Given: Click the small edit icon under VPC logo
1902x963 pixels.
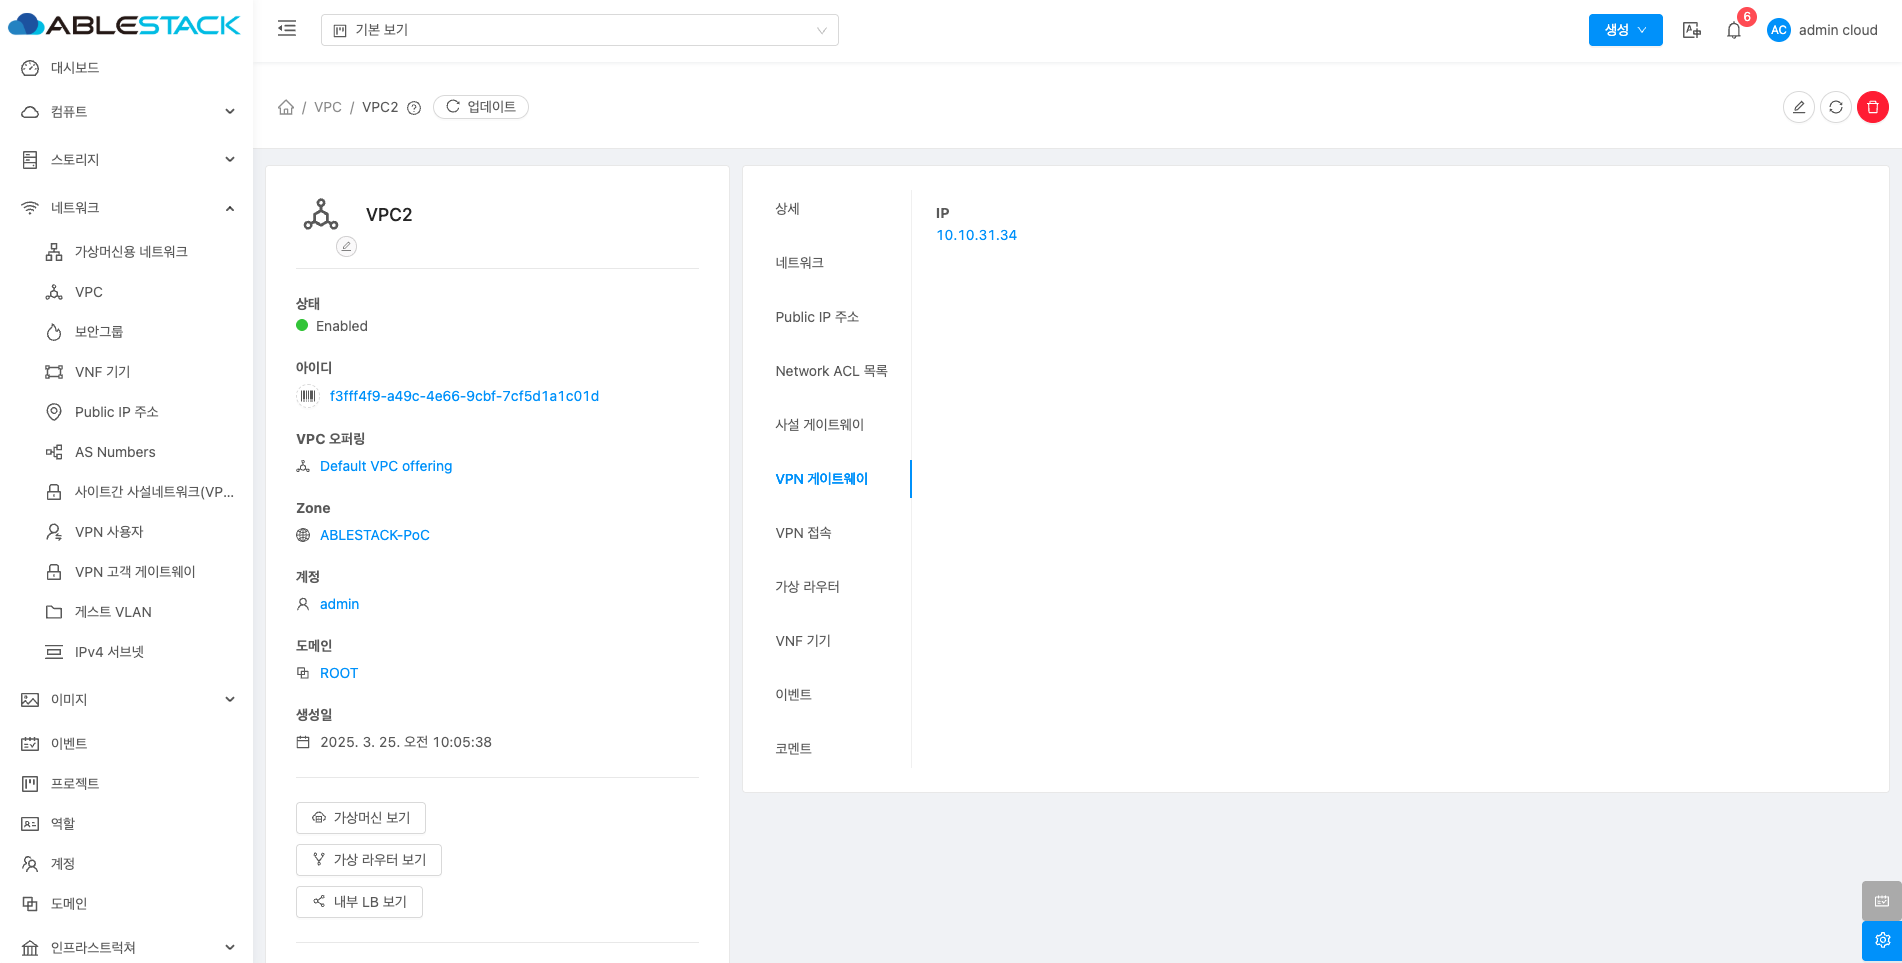Looking at the screenshot, I should (x=346, y=246).
